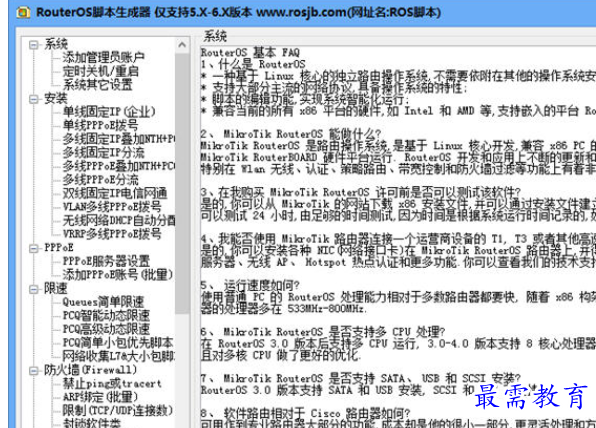Open ARP绑定(批量) item
The width and height of the screenshot is (596, 428).
click(100, 397)
